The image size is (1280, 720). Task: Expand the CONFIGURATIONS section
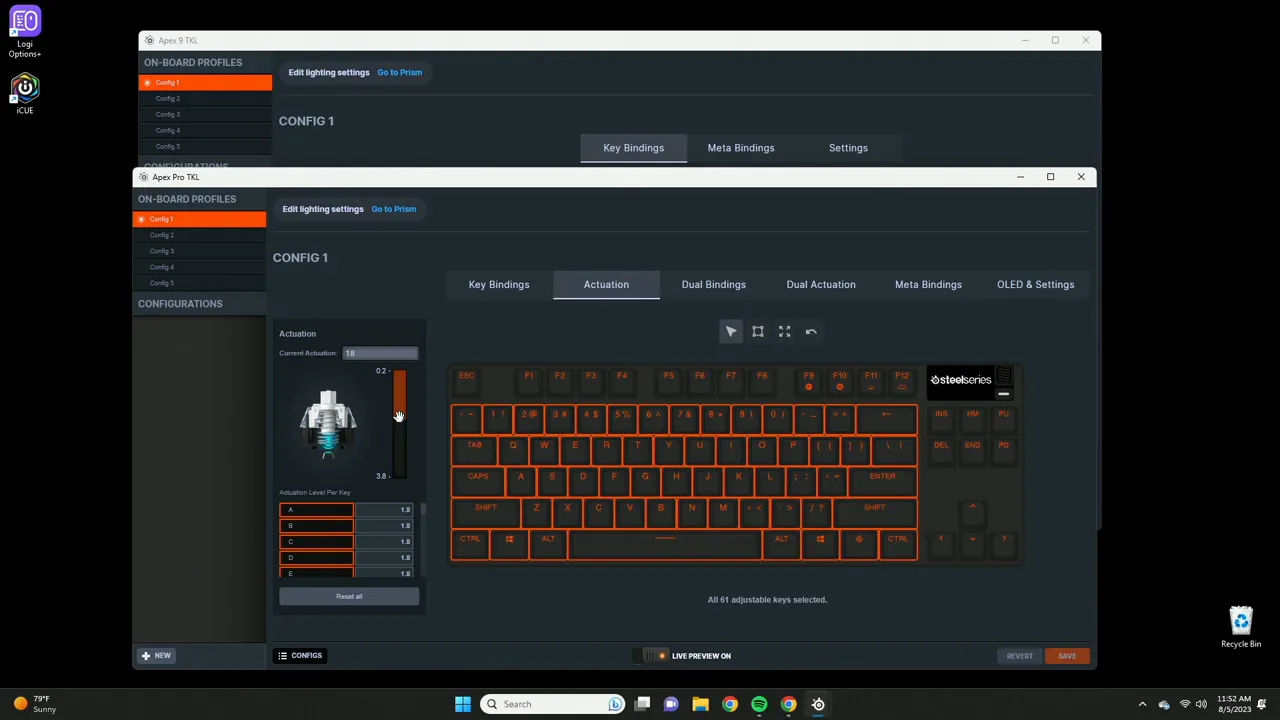coord(180,303)
